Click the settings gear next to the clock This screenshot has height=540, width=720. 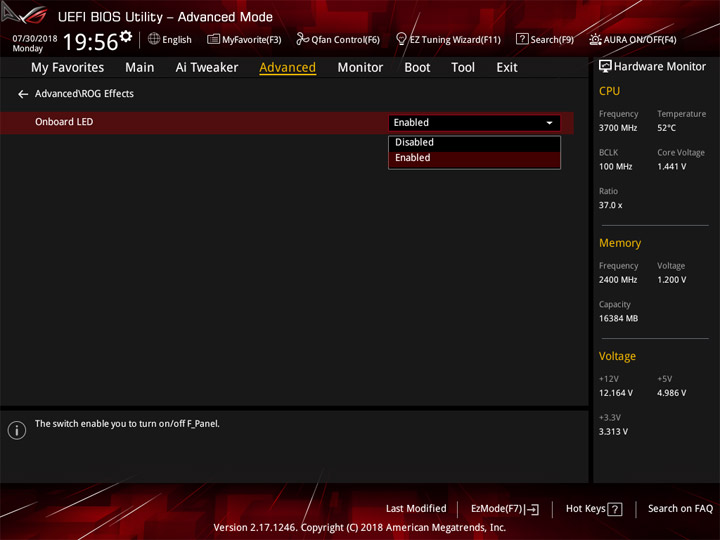click(x=126, y=36)
